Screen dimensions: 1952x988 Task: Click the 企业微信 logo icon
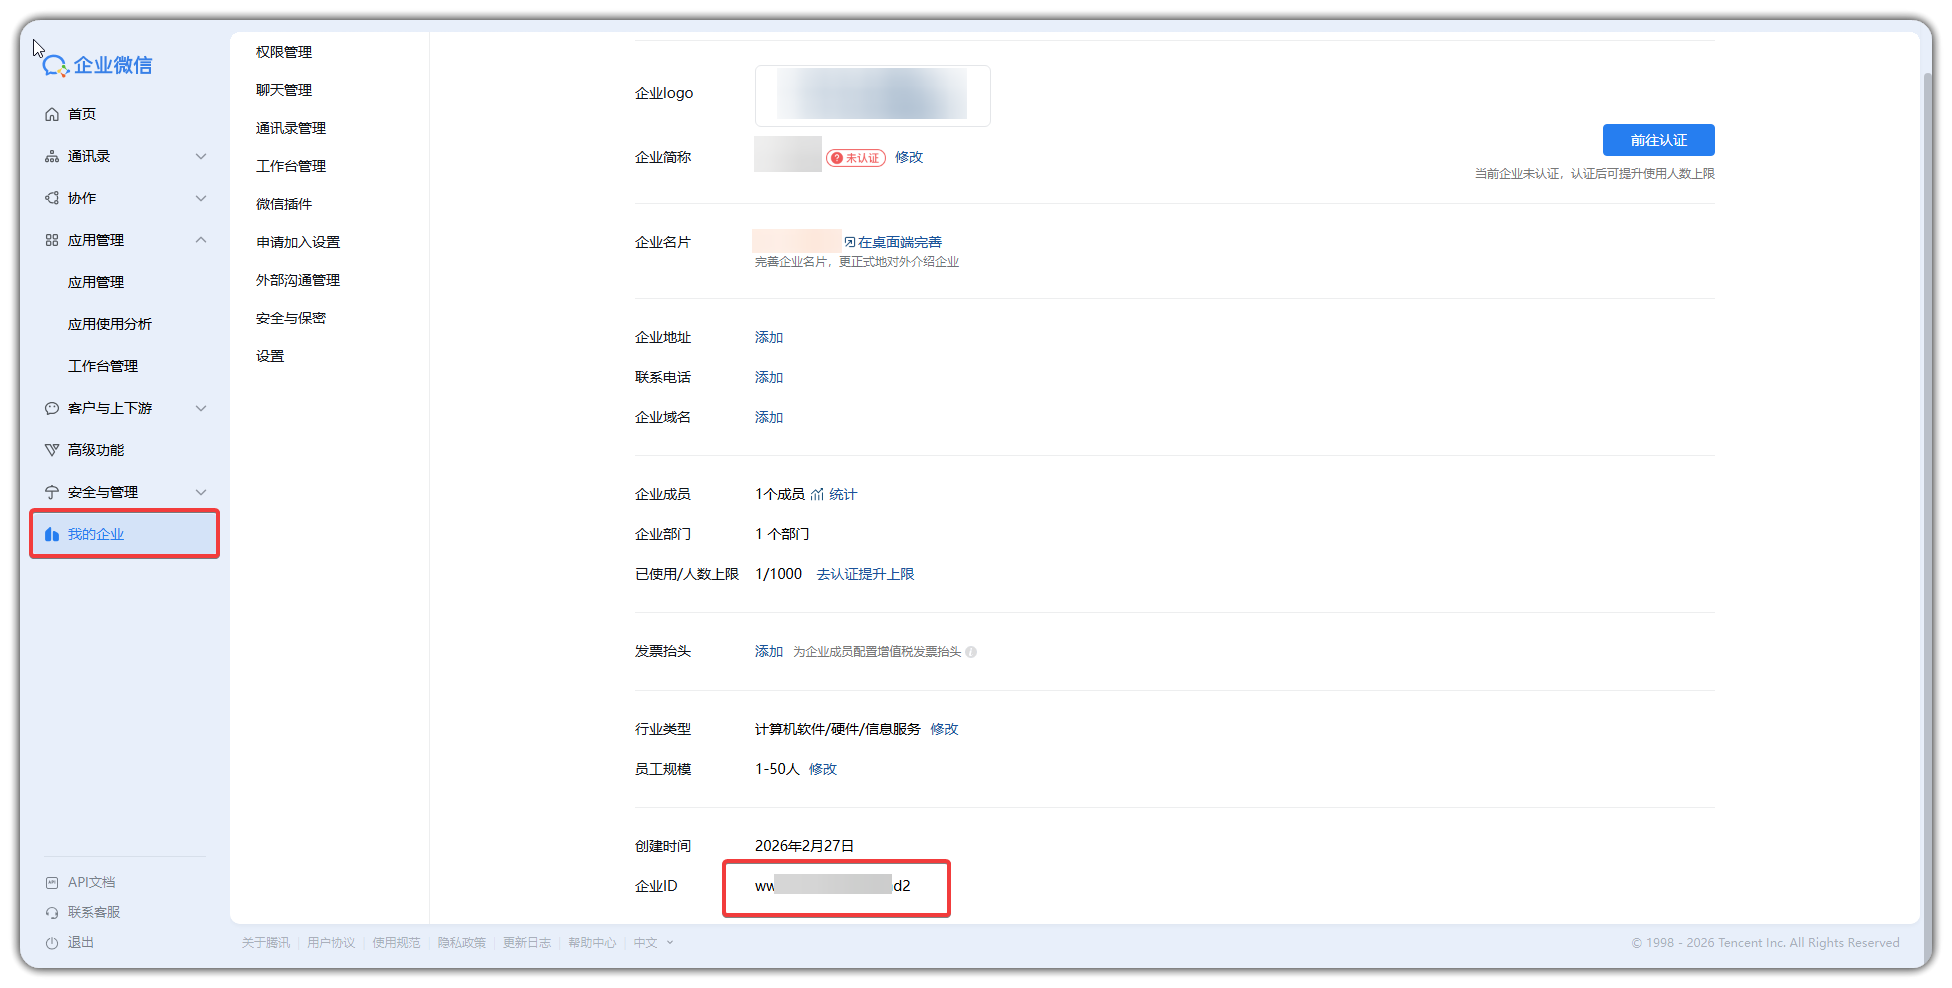click(57, 64)
